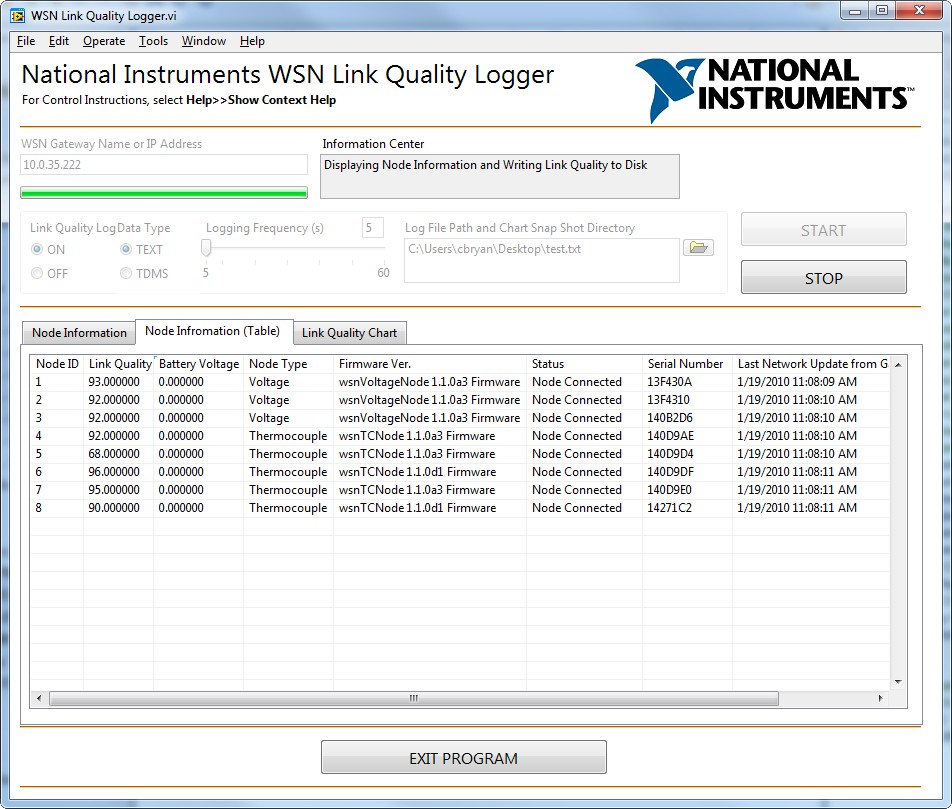
Task: Maximize the WSN Link Quality Logger window
Action: tap(882, 10)
